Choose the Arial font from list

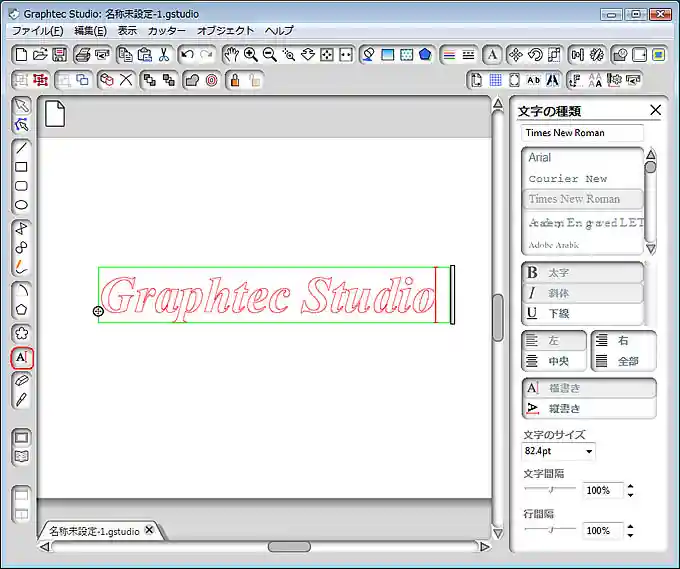[583, 157]
